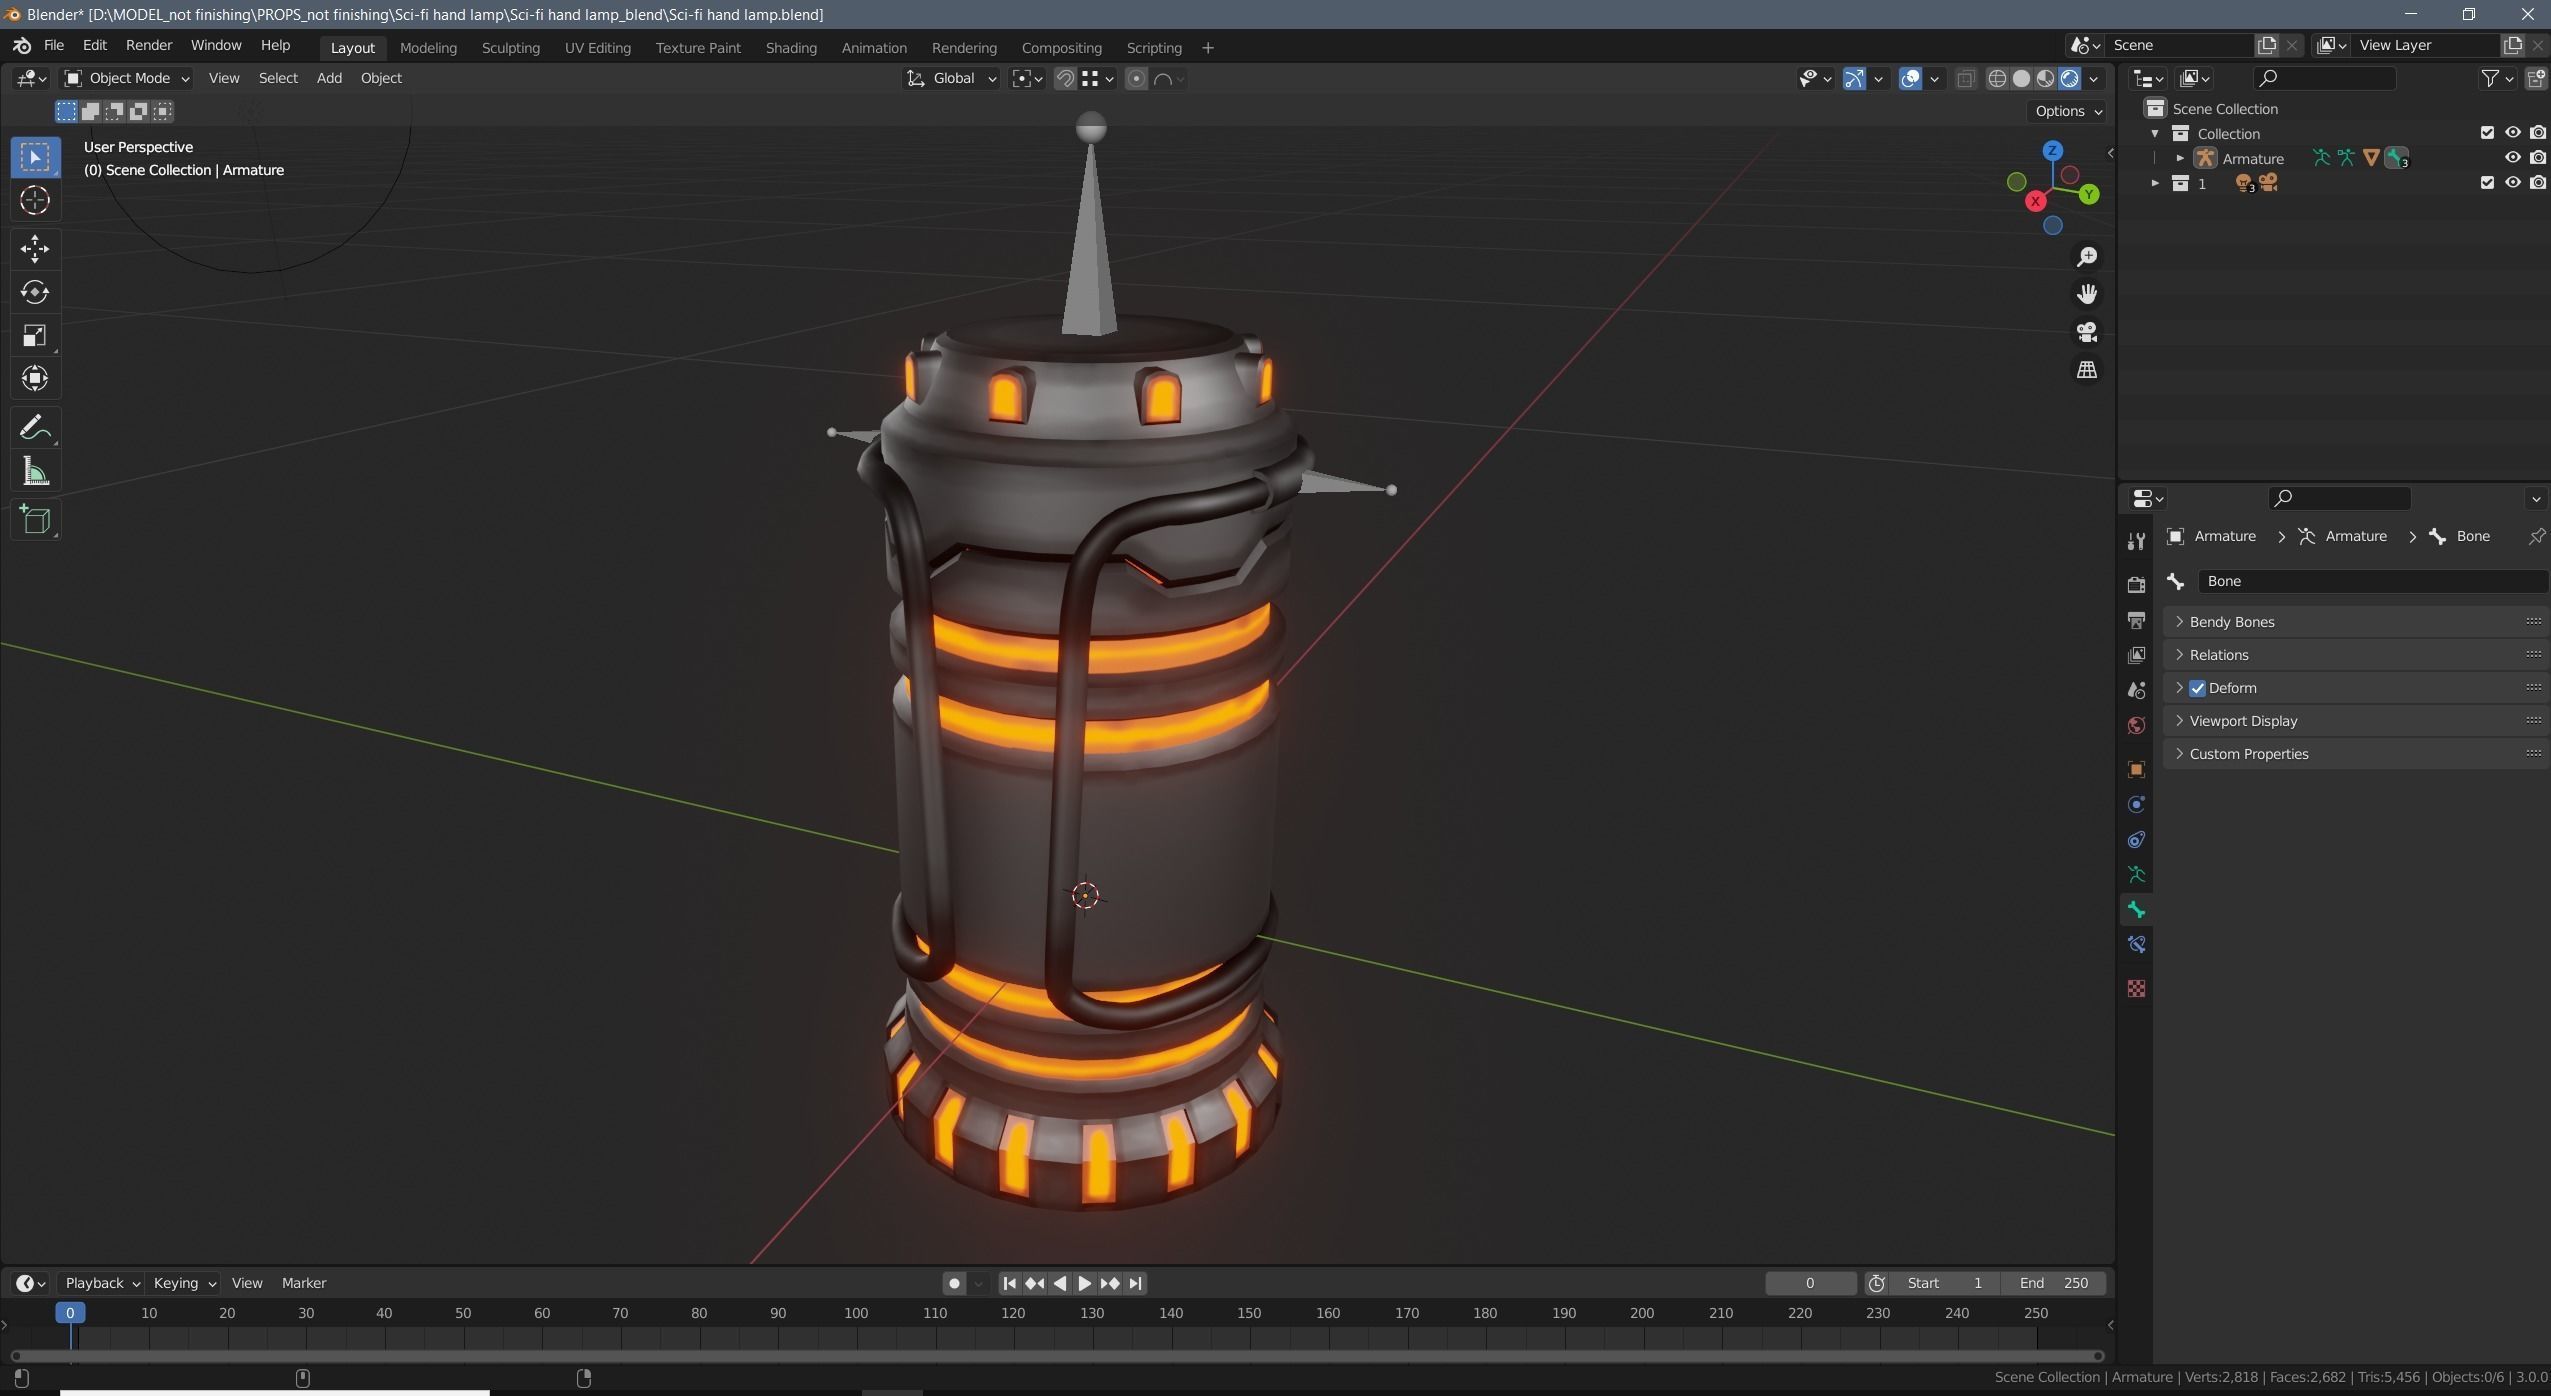Click the pan hand viewport icon

(2086, 294)
